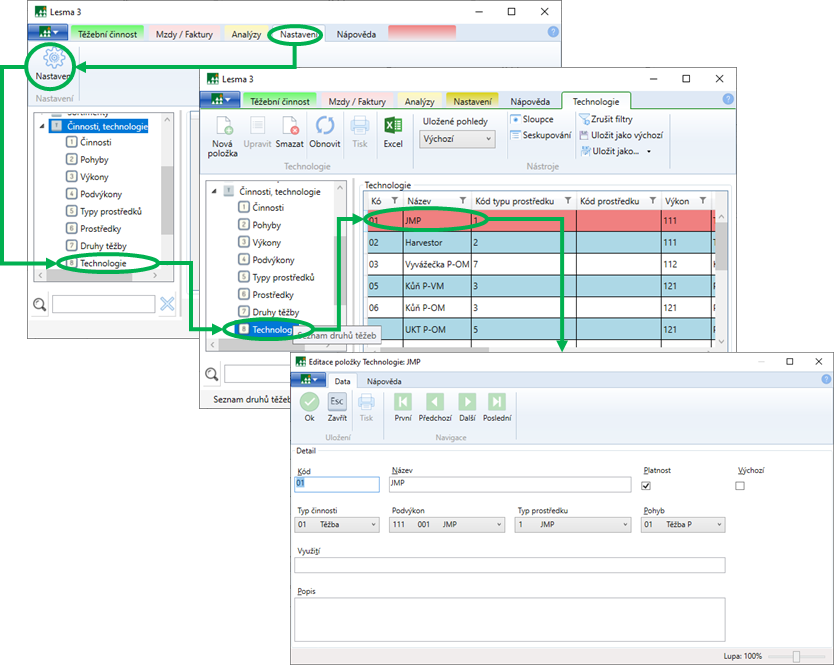
Task: Jump to the Poslední record icon
Action: (496, 402)
